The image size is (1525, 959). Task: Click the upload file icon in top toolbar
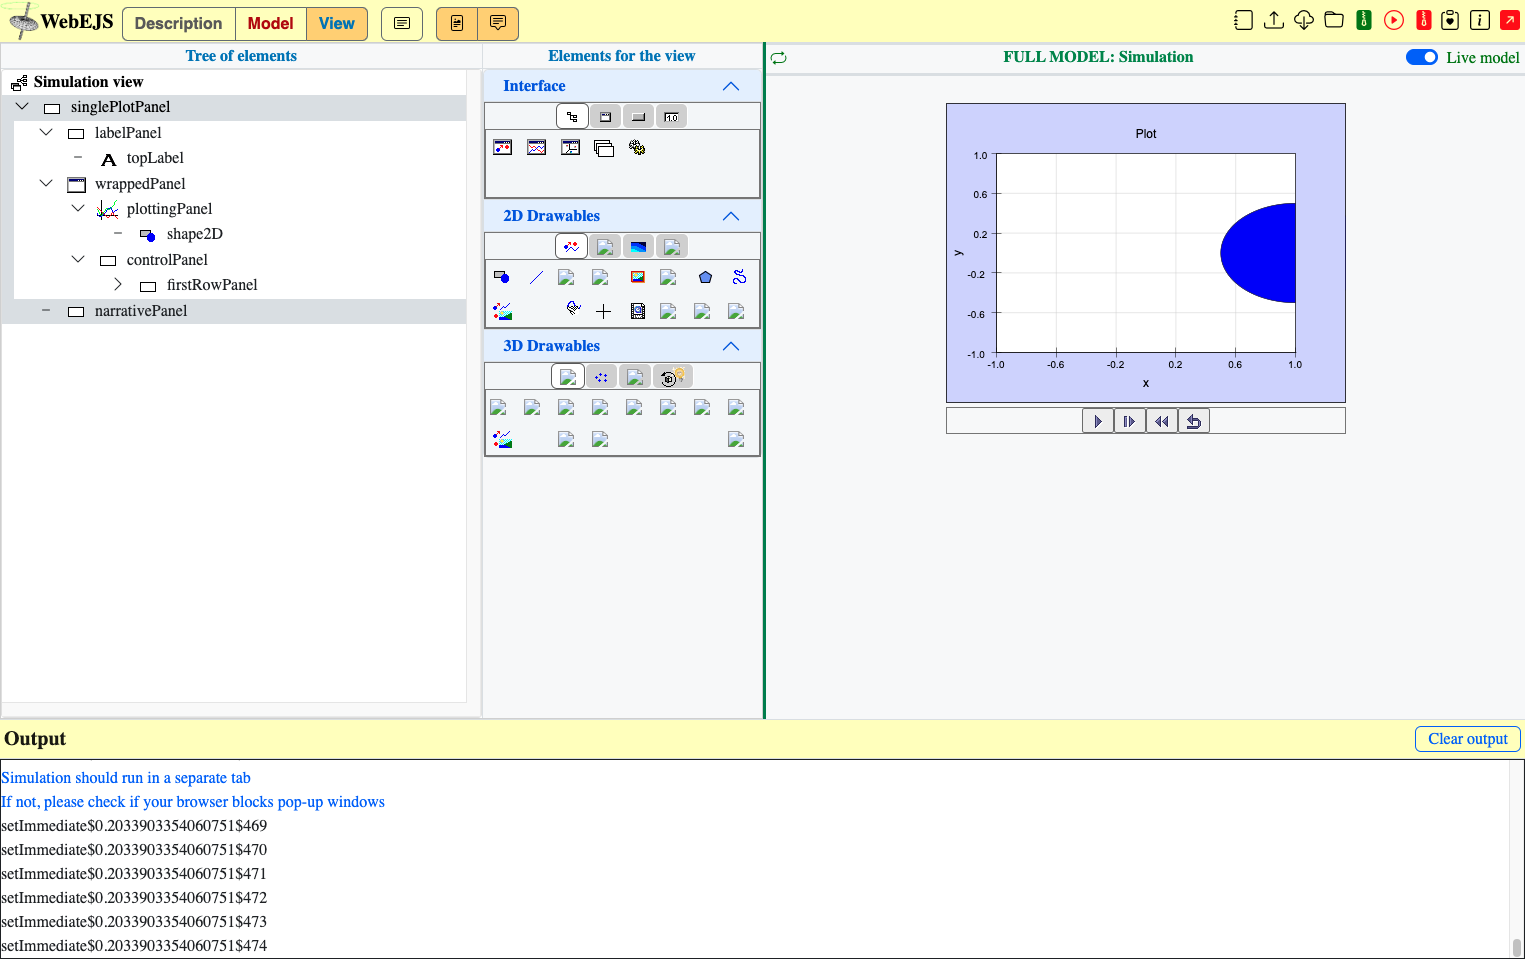[x=1273, y=20]
